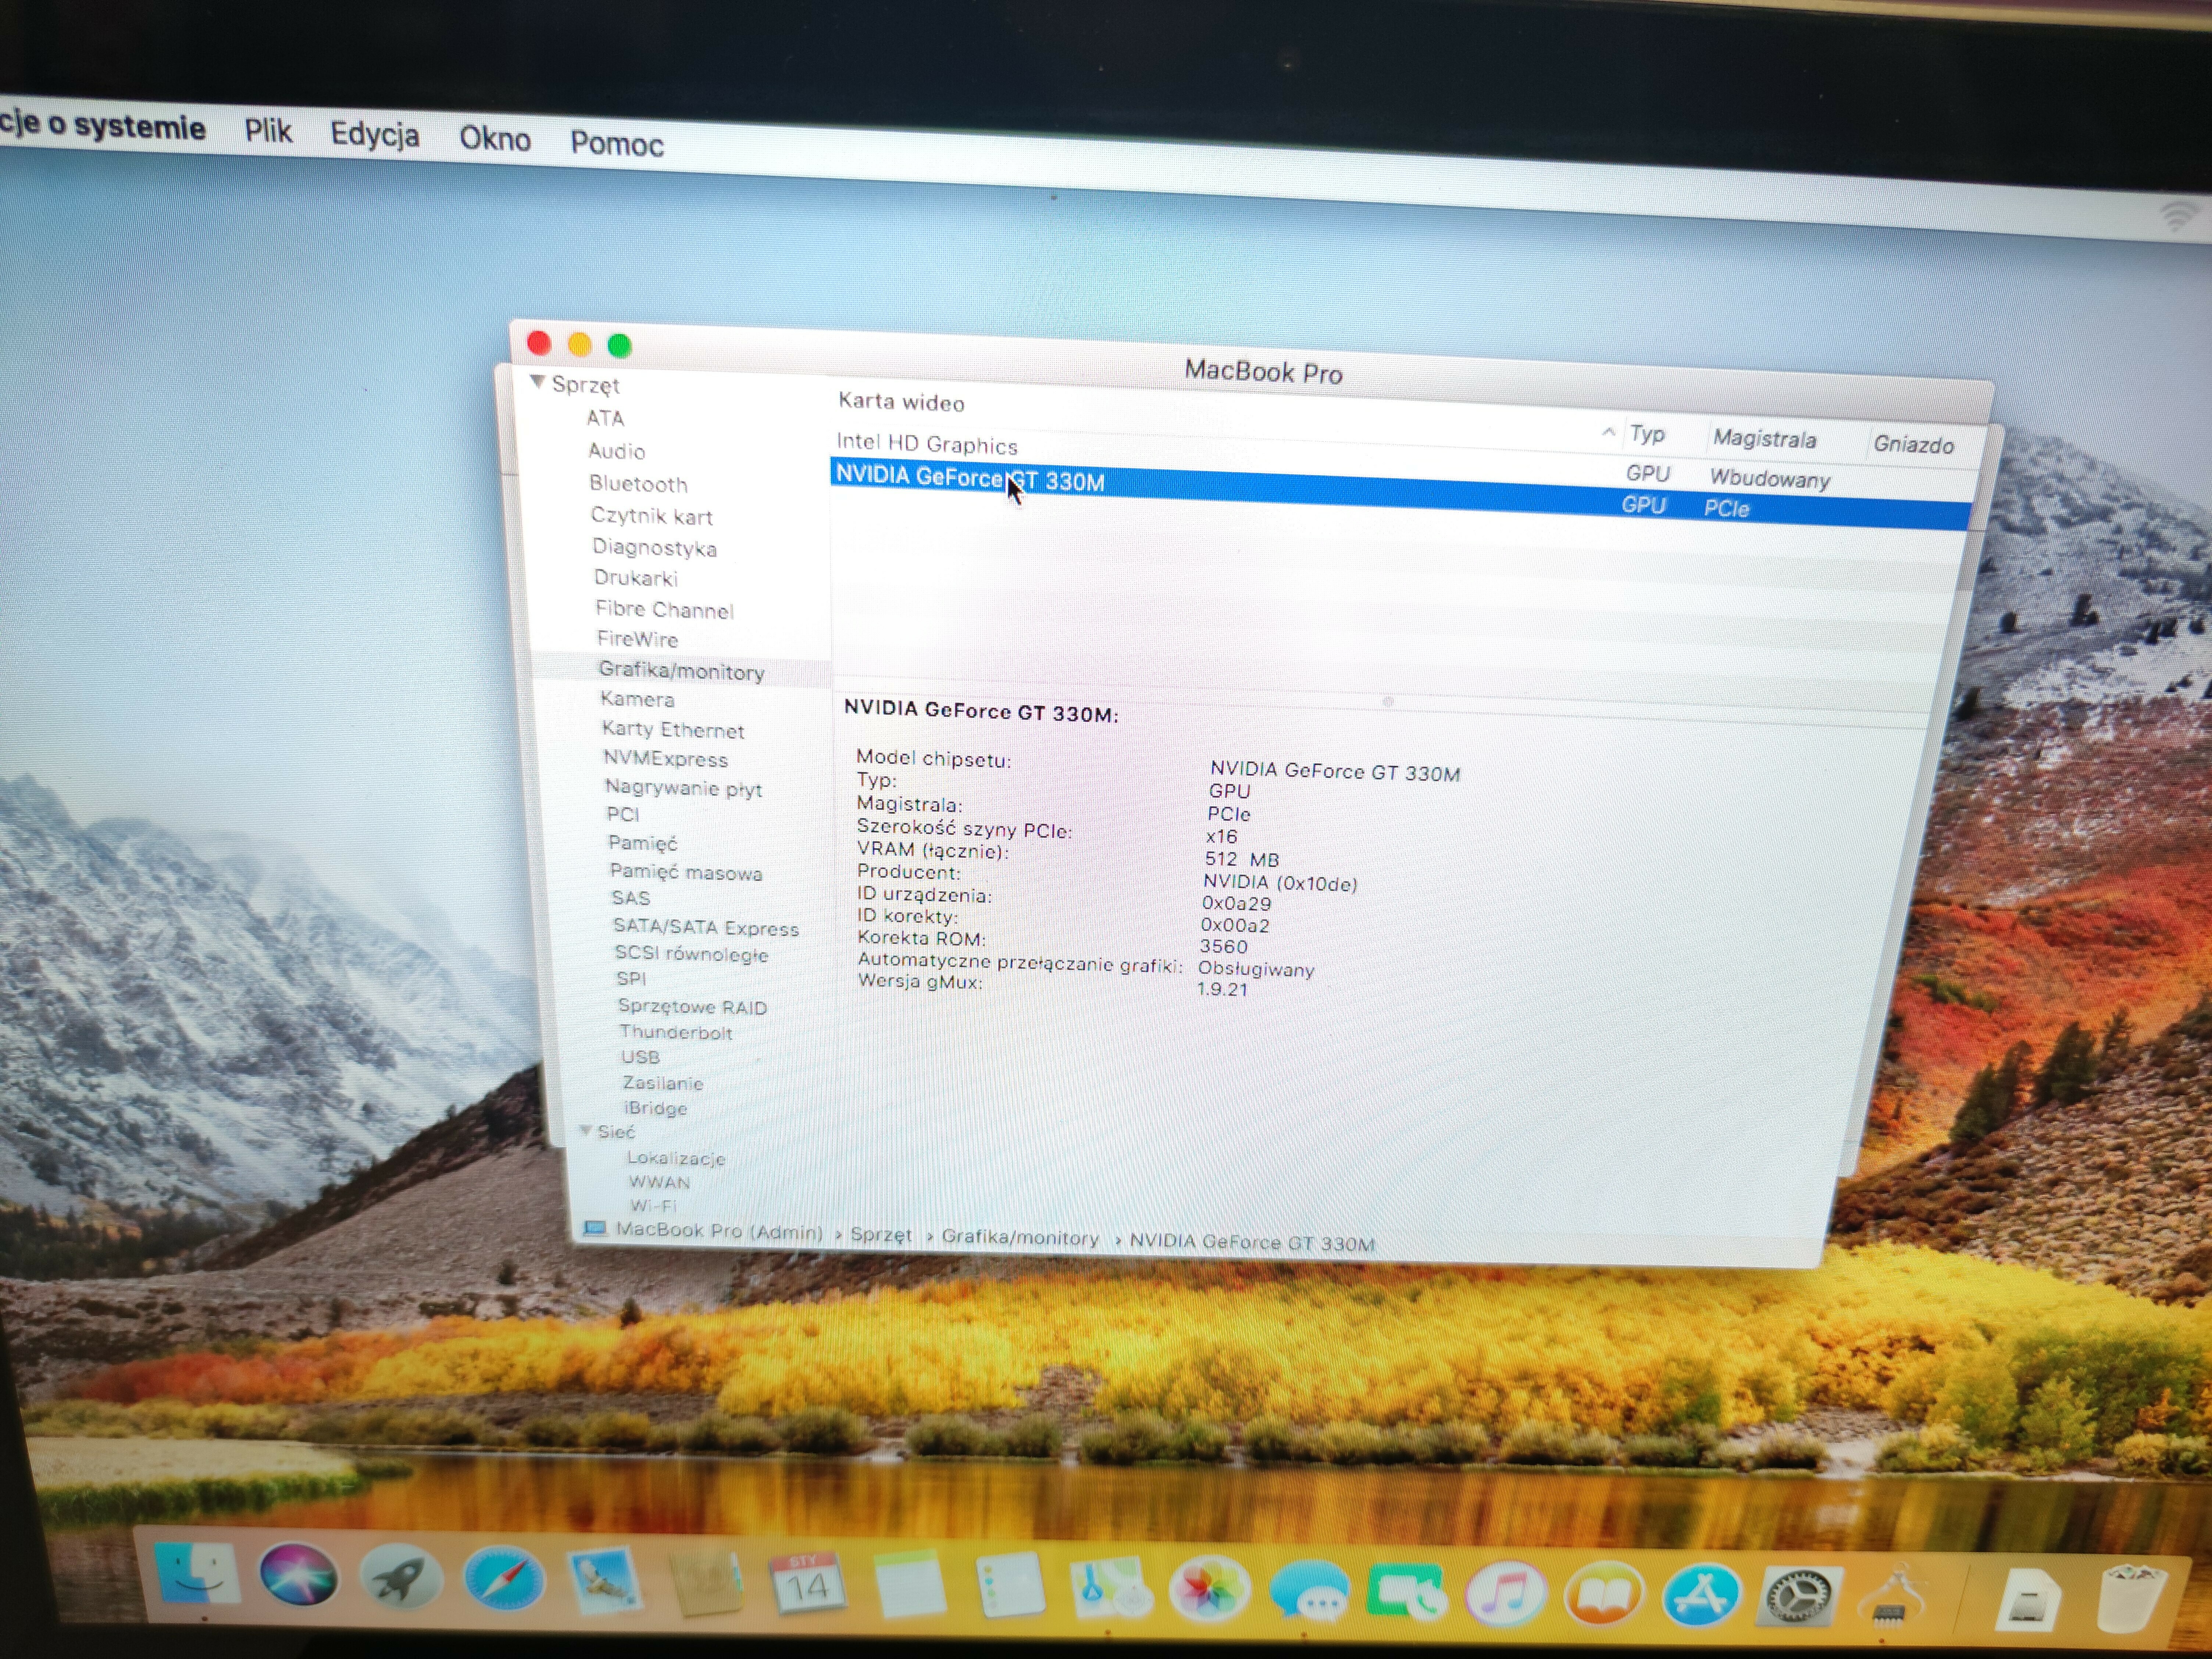The height and width of the screenshot is (1659, 2212).
Task: Select NVMExpress in the sidebar
Action: [665, 758]
